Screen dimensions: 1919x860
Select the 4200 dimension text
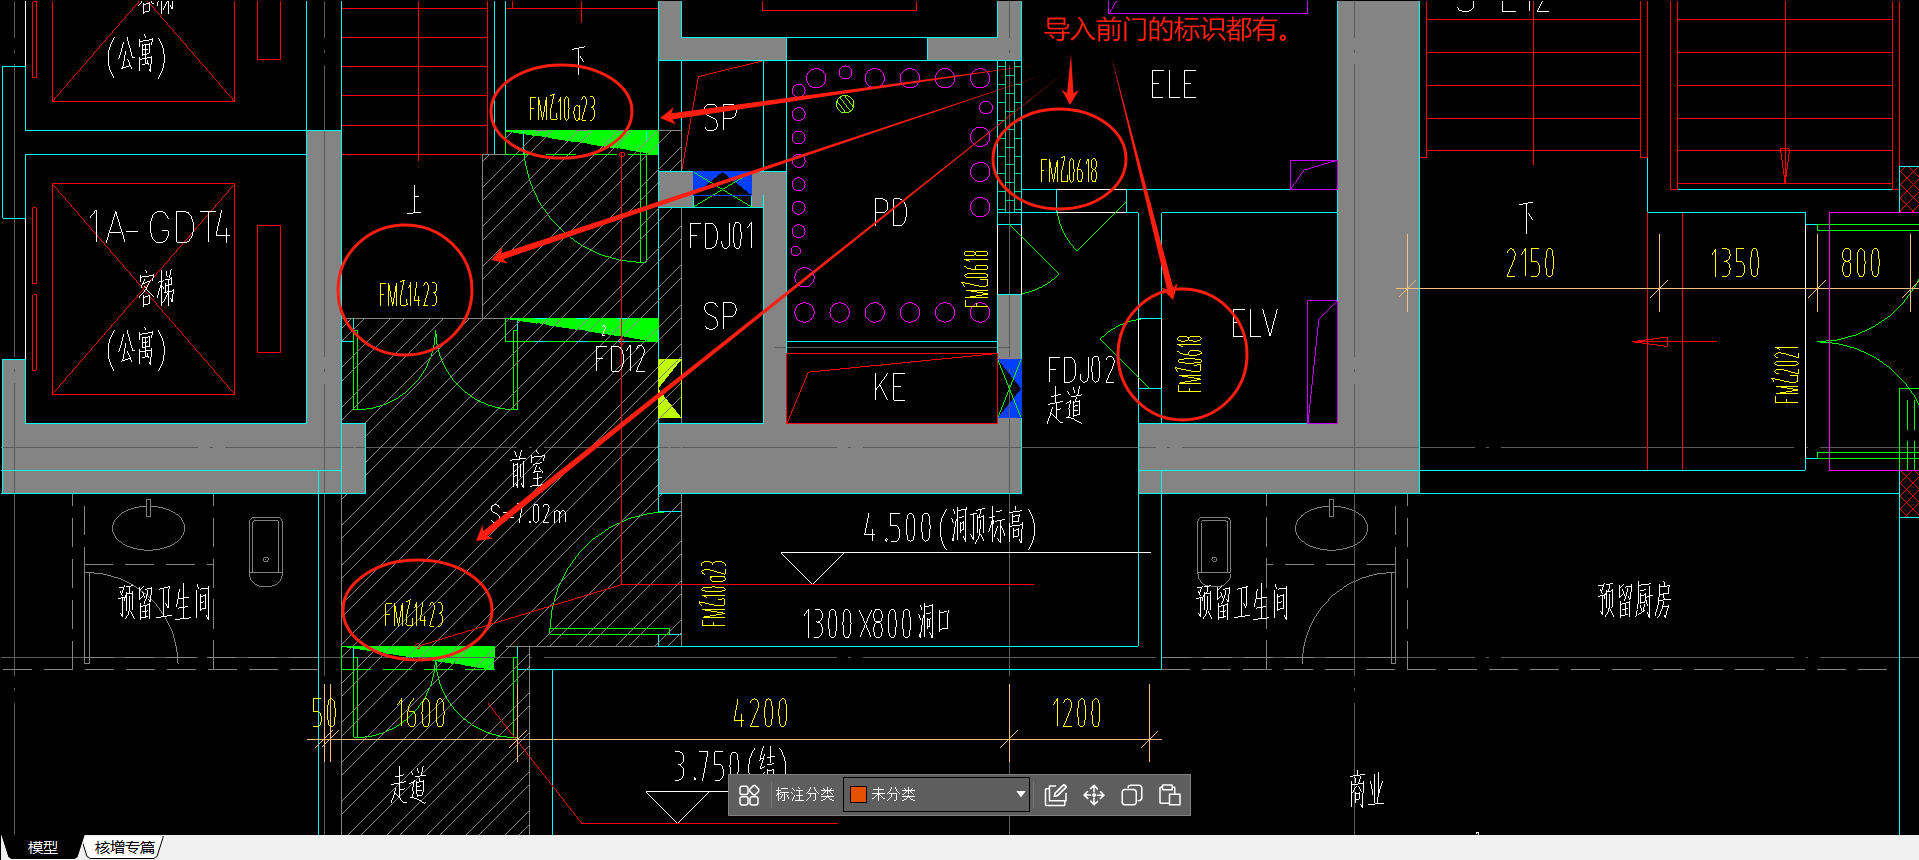pyautogui.click(x=761, y=714)
